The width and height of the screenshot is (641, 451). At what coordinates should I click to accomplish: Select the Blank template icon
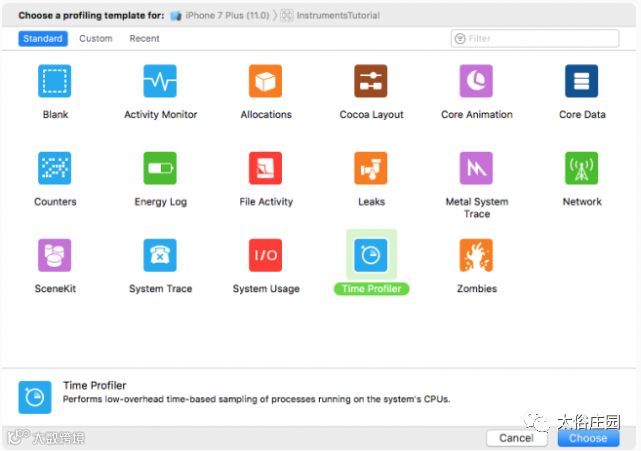[x=54, y=81]
